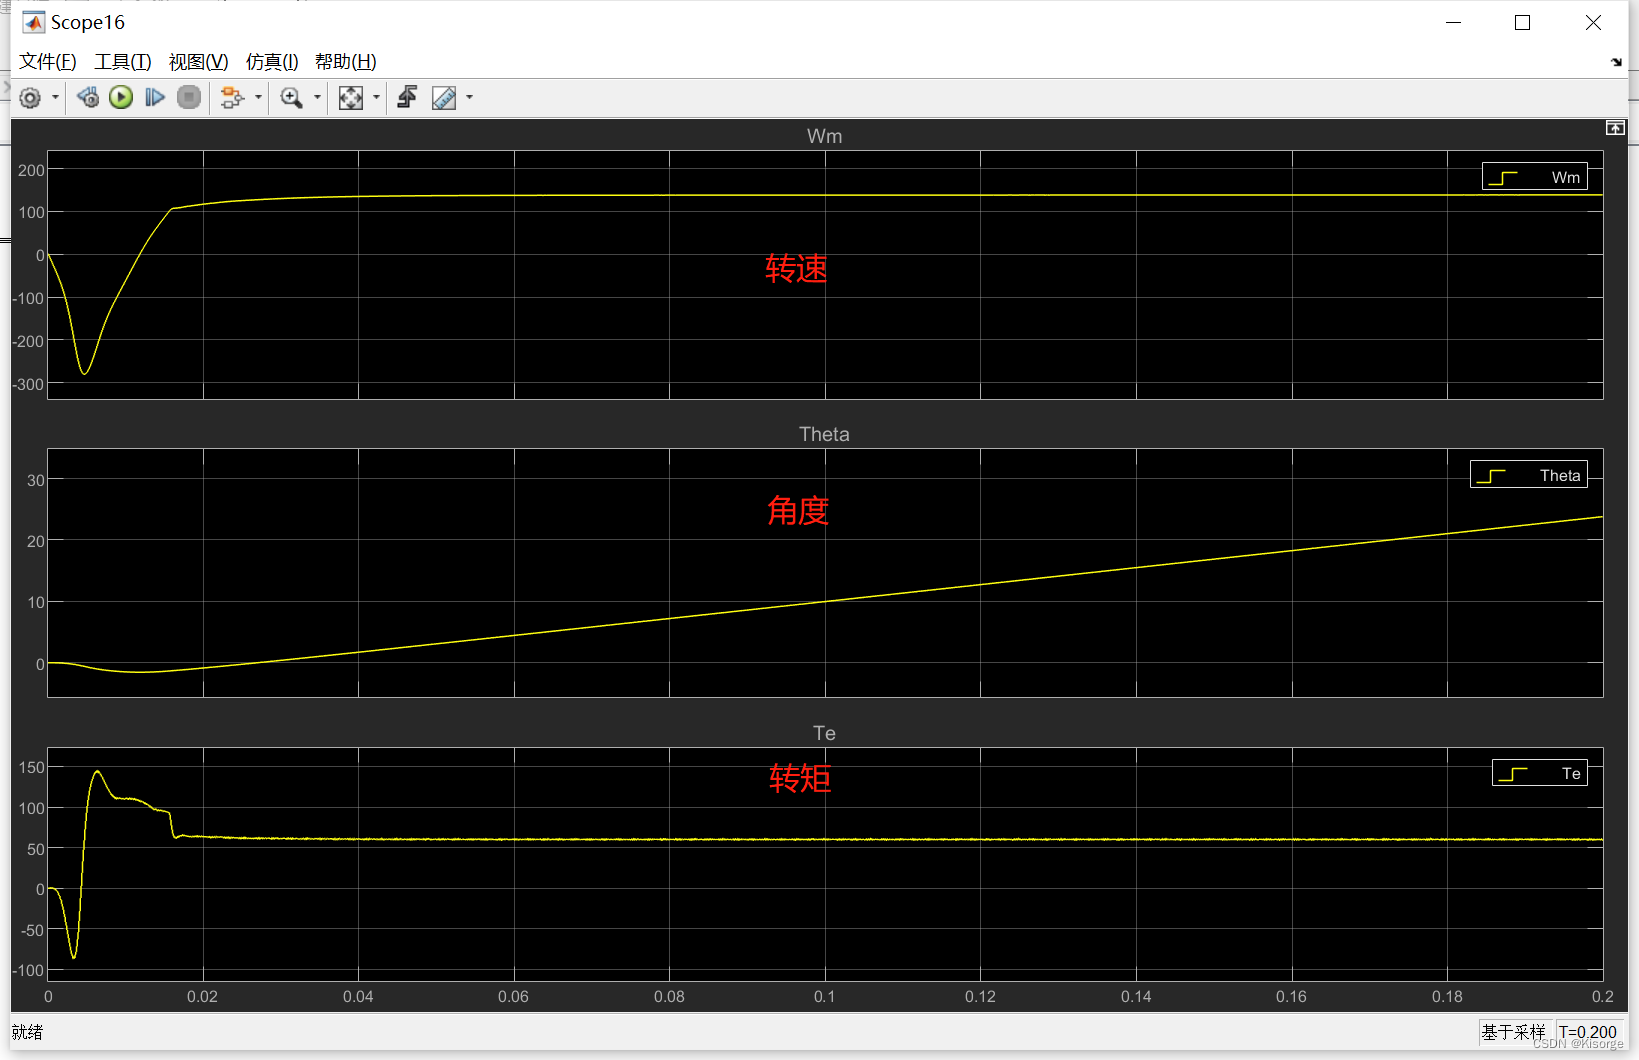Enable the cursor measurements ruler icon
This screenshot has height=1060, width=1639.
coord(443,98)
